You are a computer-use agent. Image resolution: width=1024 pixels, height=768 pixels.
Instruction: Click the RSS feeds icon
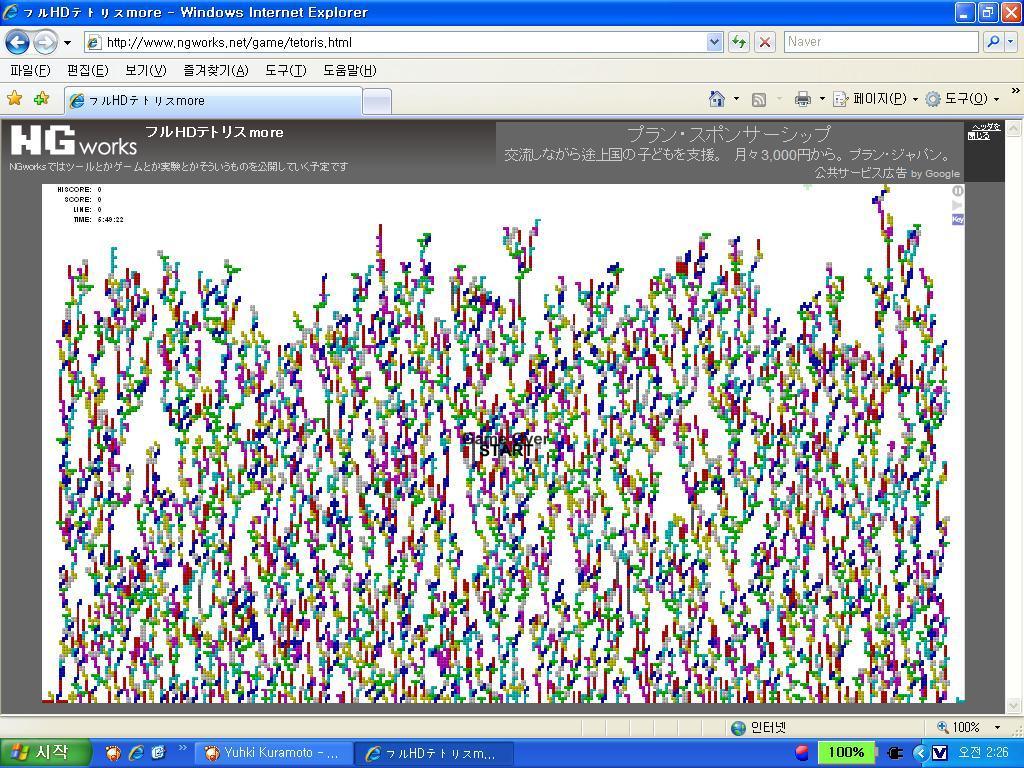(x=758, y=99)
